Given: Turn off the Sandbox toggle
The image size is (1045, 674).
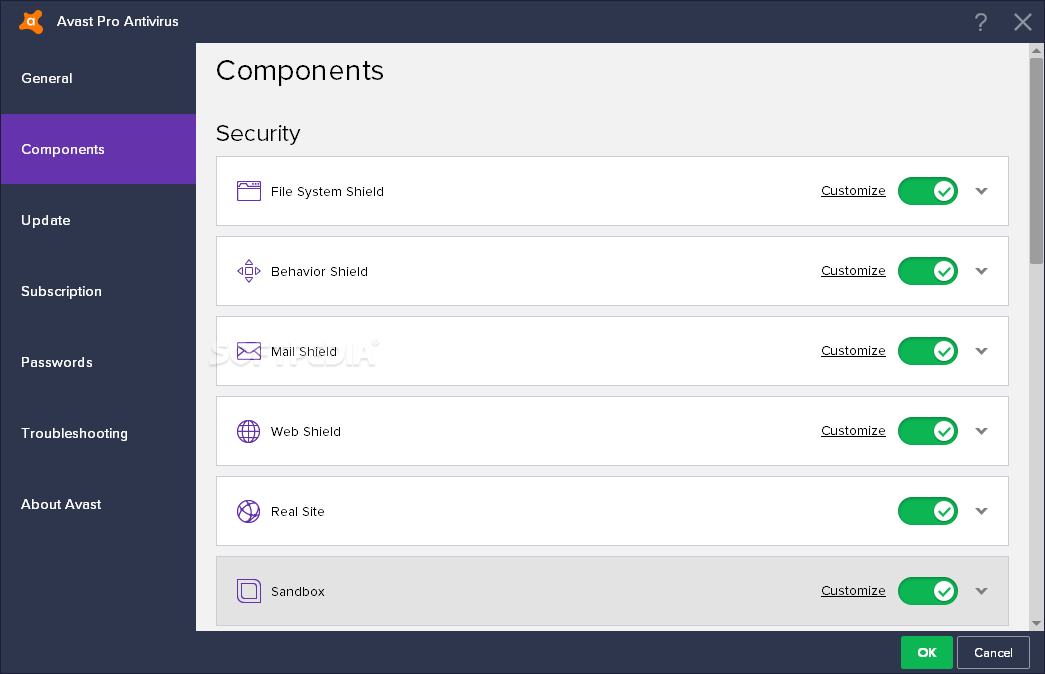Looking at the screenshot, I should tap(928, 591).
